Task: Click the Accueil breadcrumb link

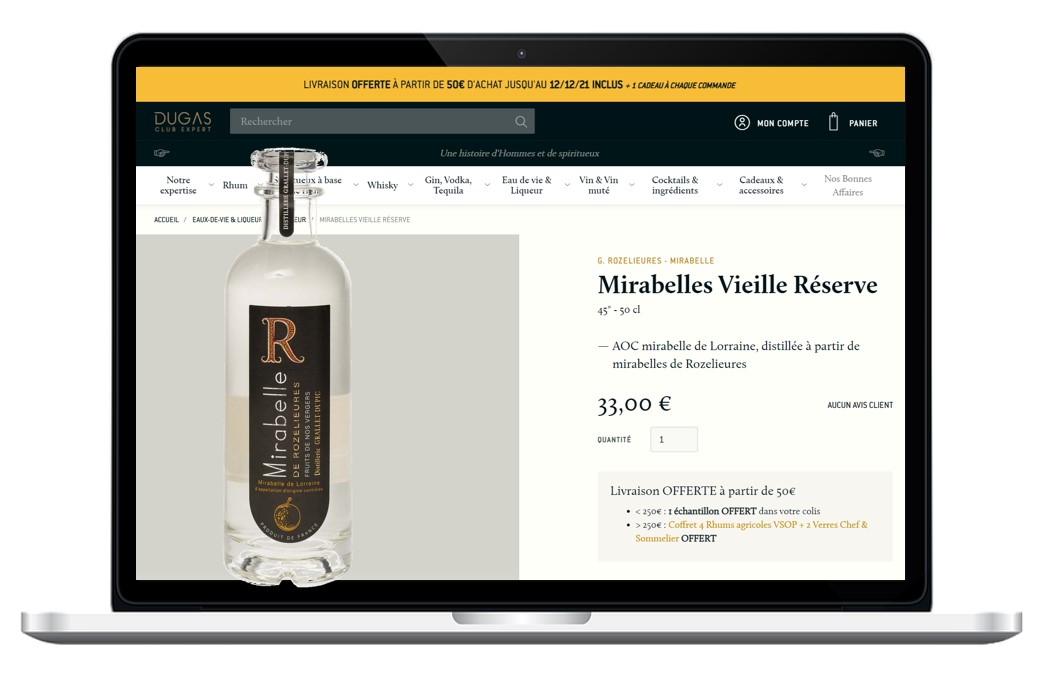Action: tap(166, 220)
